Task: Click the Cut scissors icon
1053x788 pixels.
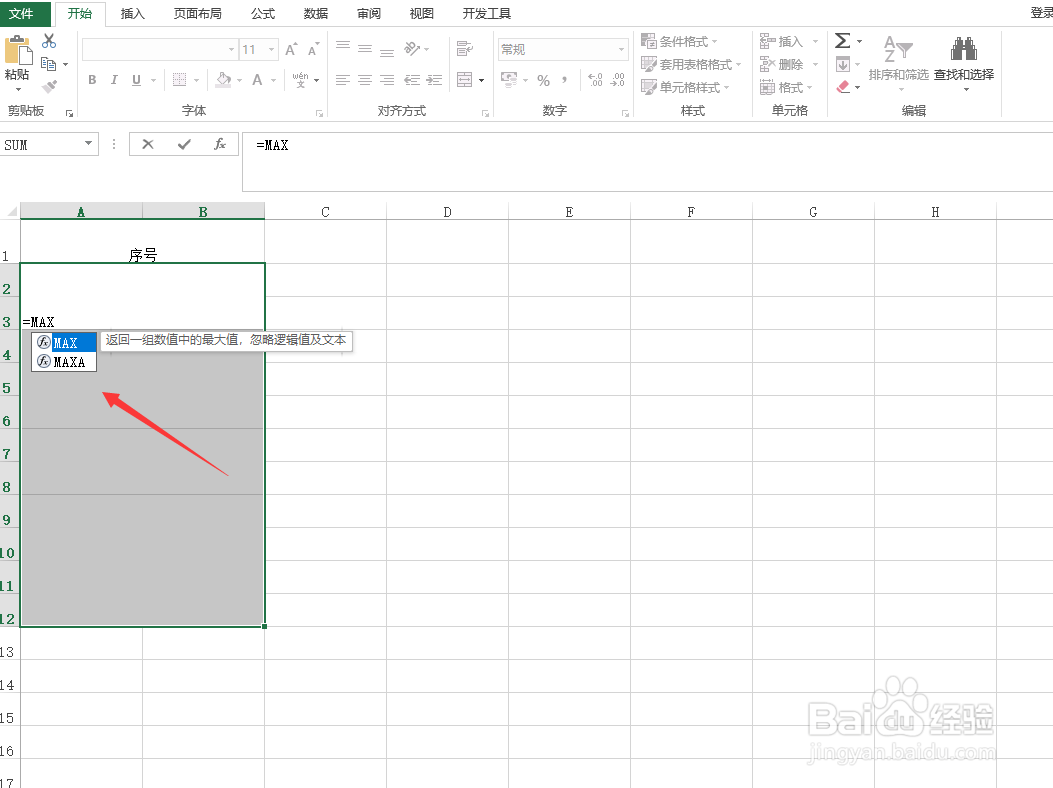Action: pyautogui.click(x=49, y=41)
